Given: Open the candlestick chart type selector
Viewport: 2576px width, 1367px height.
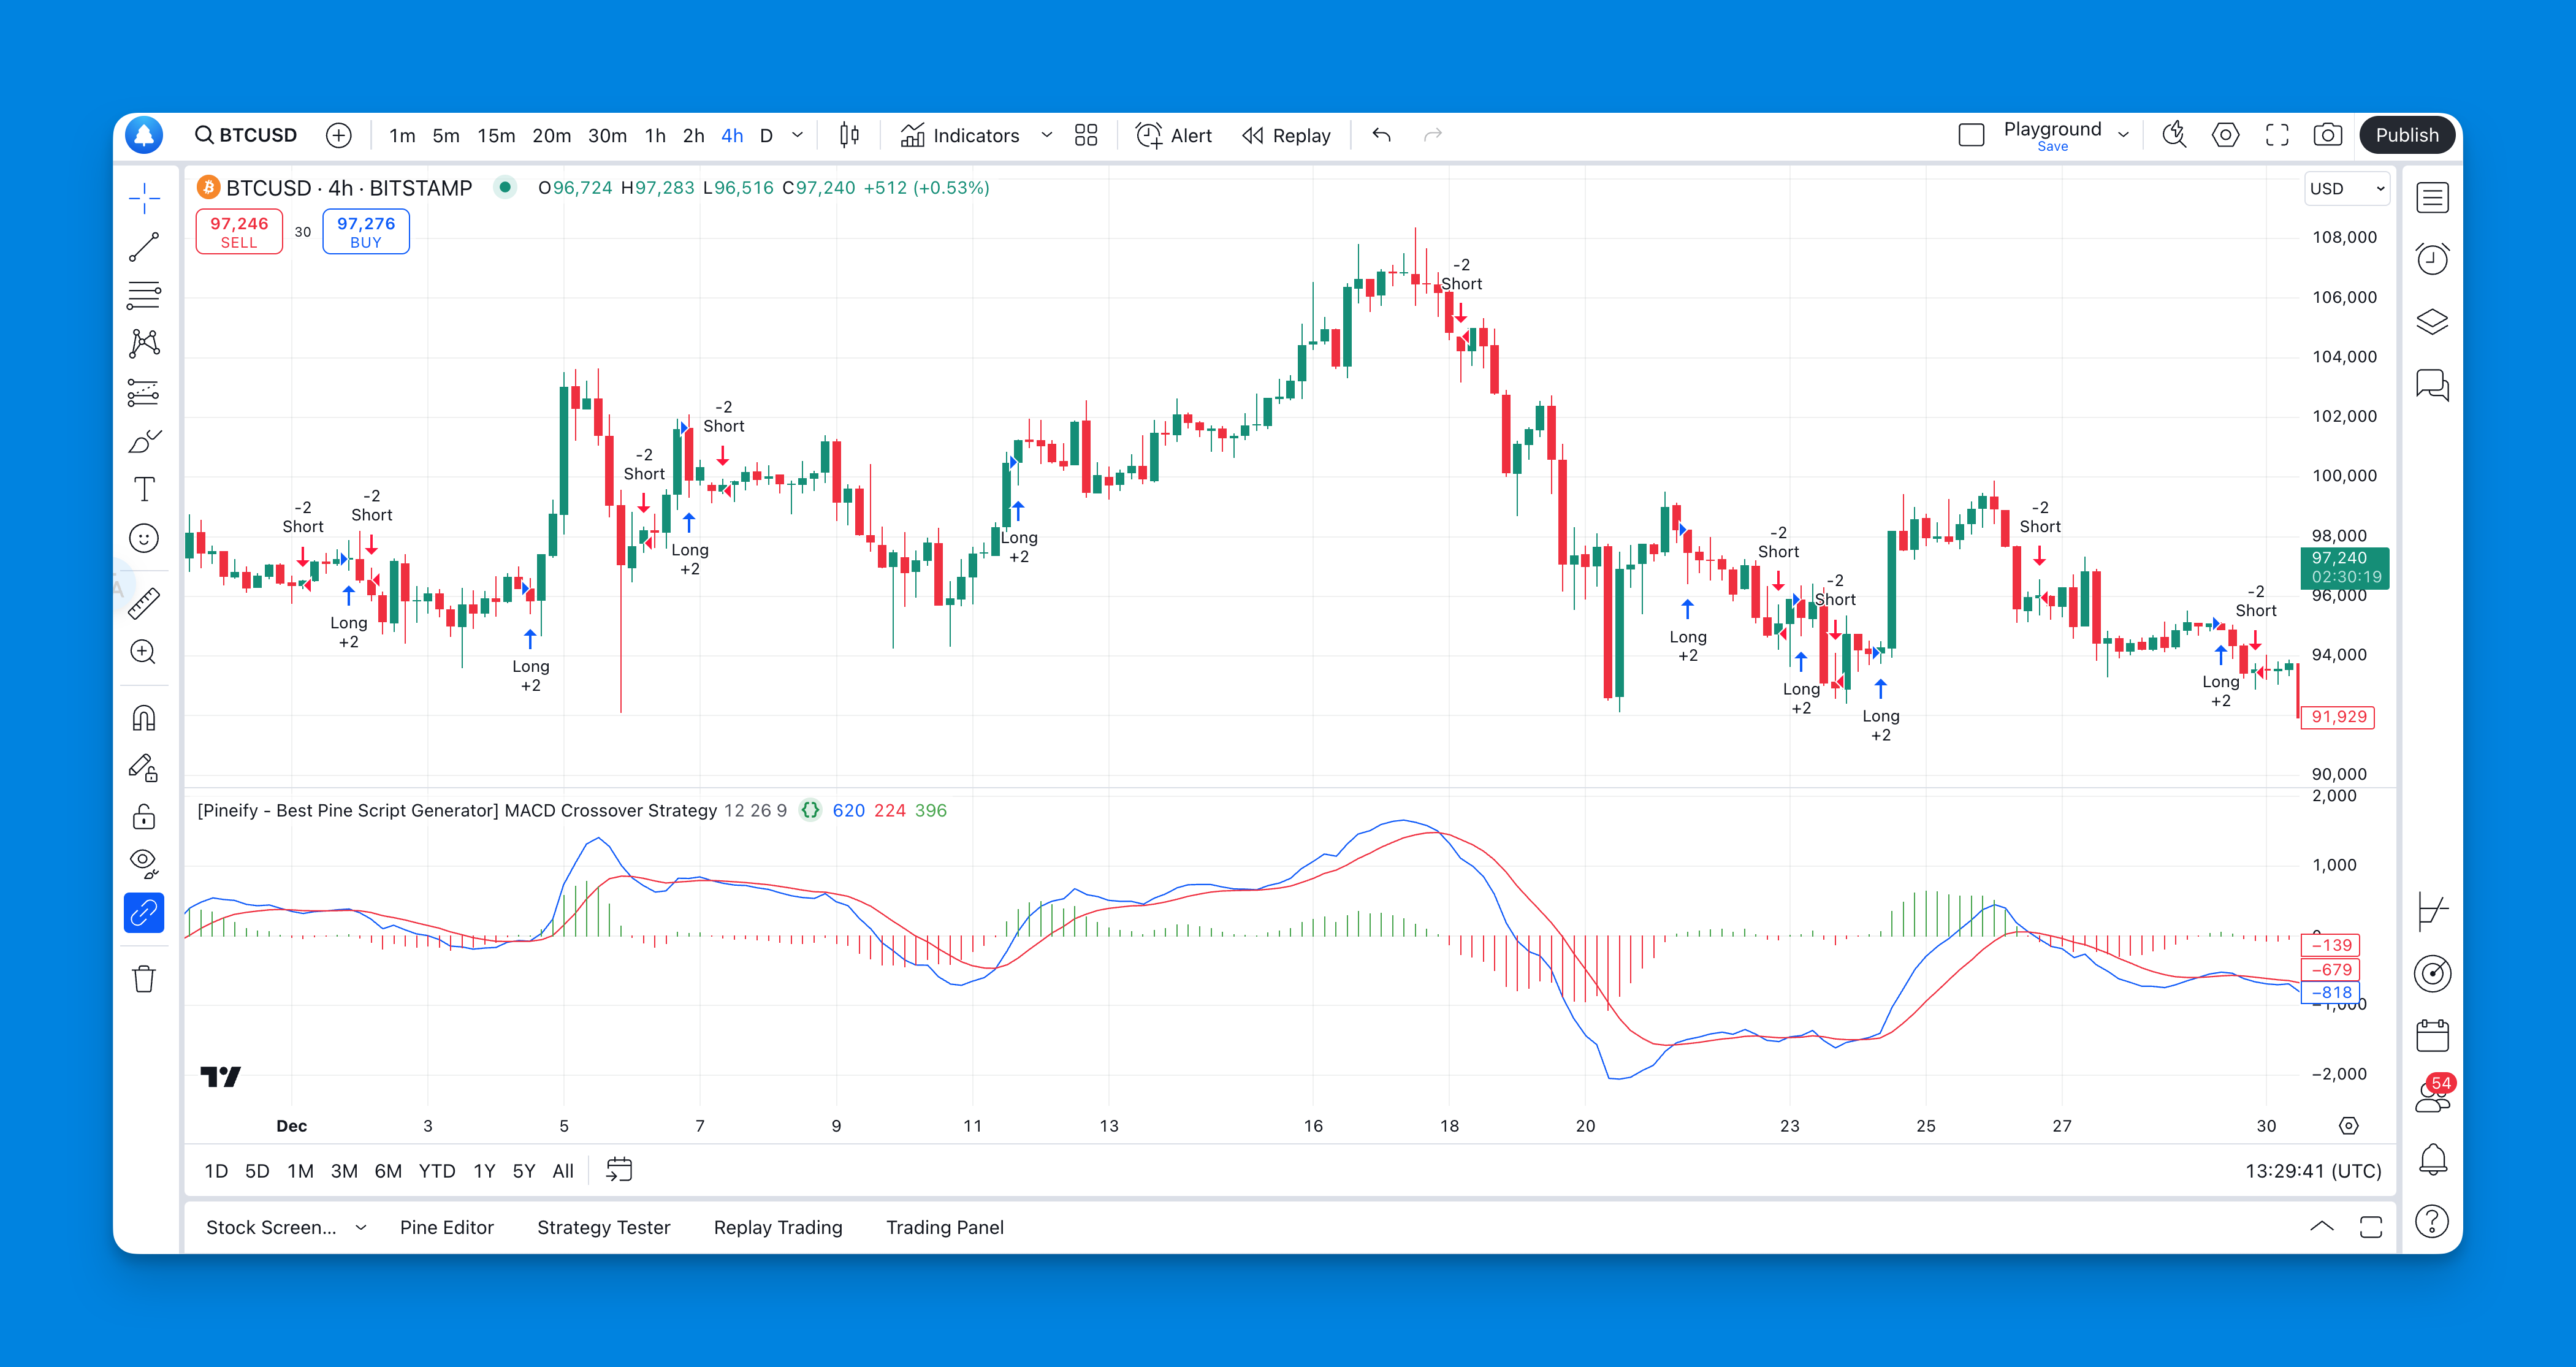Looking at the screenshot, I should click(x=849, y=135).
